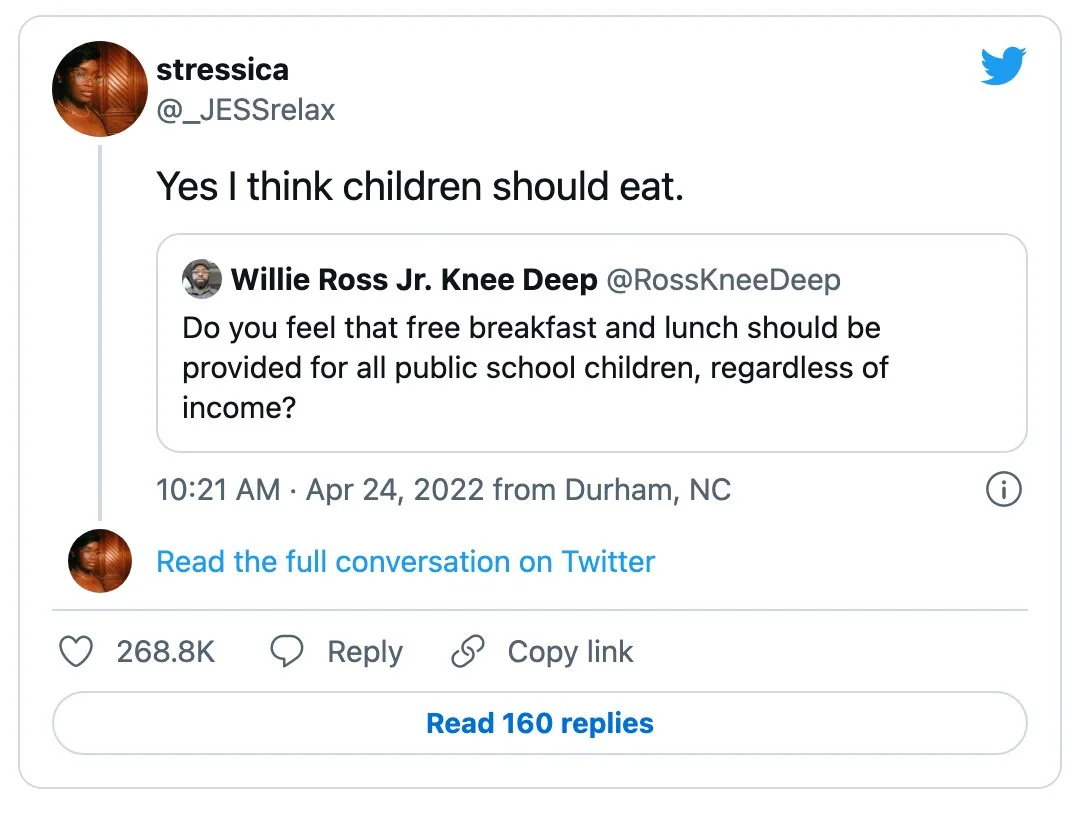Click the heart like icon
The height and width of the screenshot is (815, 1080).
pyautogui.click(x=76, y=652)
